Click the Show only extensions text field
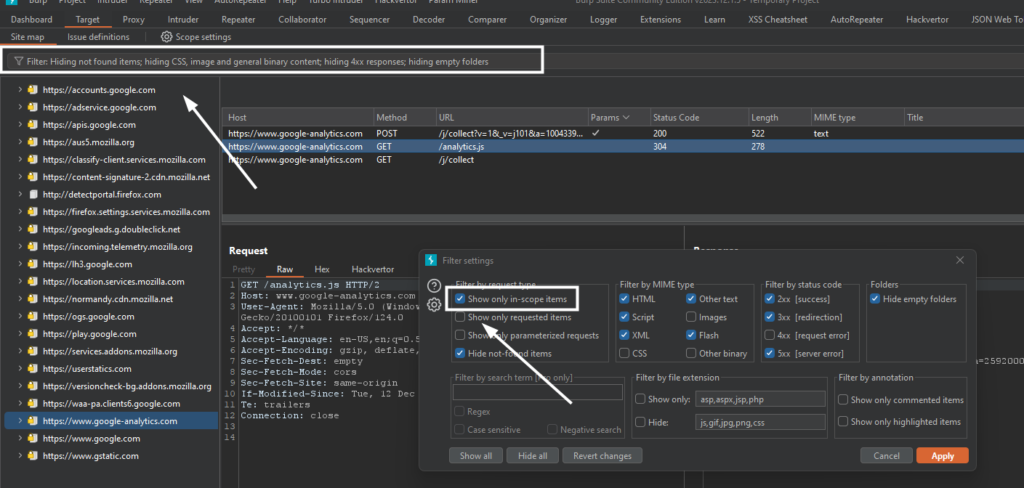 tap(761, 400)
